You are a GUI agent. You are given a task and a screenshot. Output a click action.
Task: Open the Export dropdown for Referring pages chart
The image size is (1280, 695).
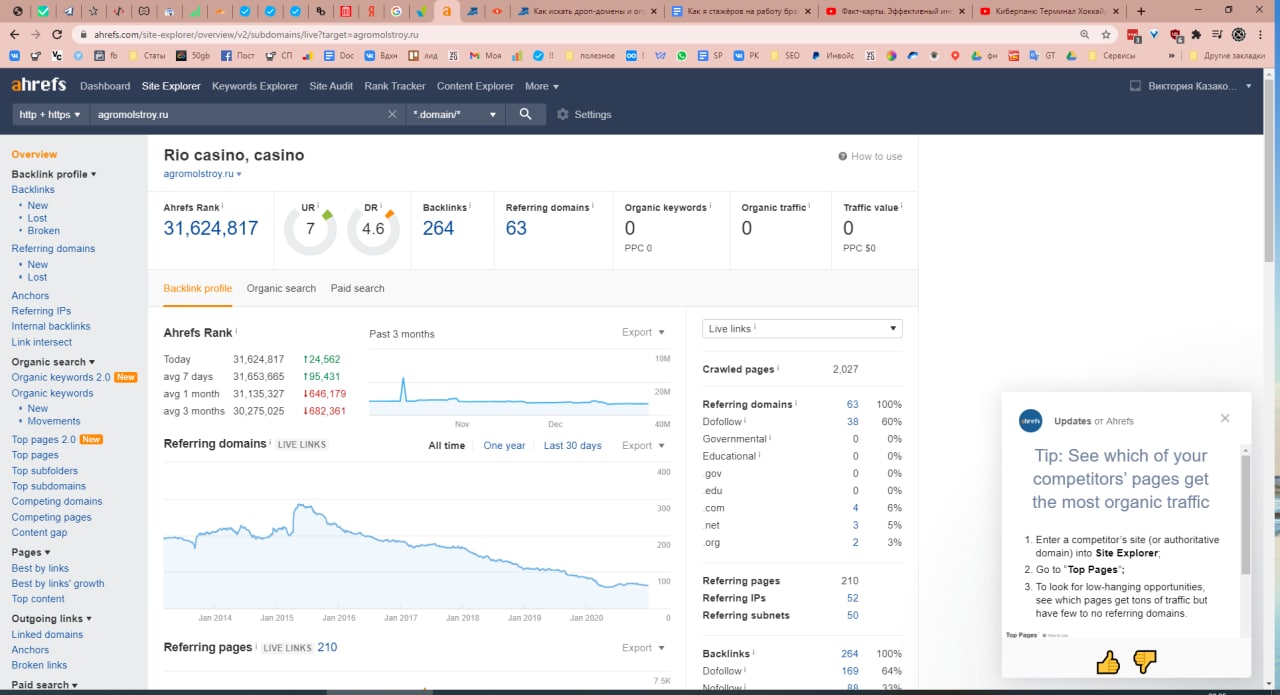pyautogui.click(x=643, y=648)
